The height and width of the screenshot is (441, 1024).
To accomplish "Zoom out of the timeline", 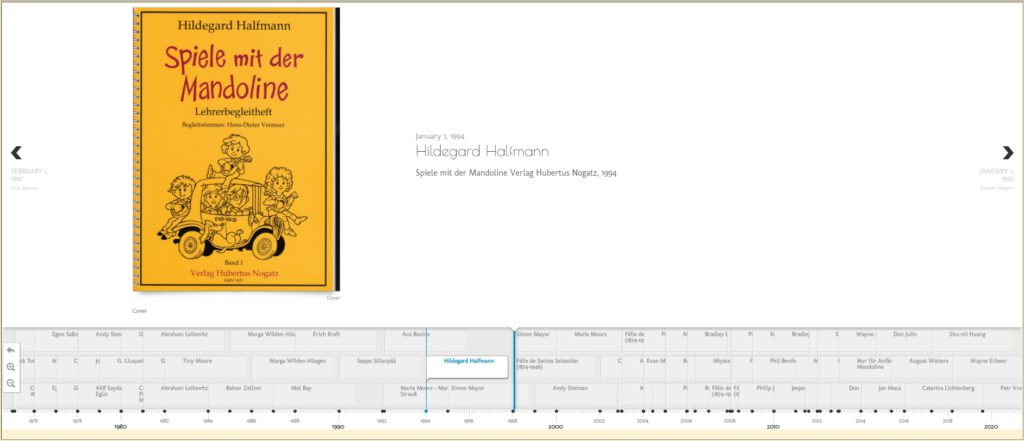I will point(10,384).
